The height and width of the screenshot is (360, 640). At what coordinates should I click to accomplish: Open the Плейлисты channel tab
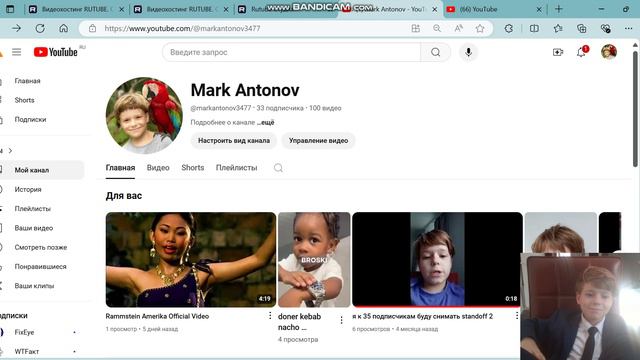click(x=236, y=168)
